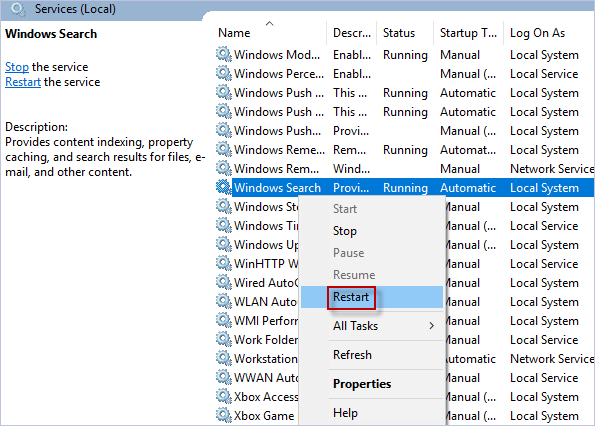This screenshot has height=426, width=595.
Task: Select the Windows Mod... service name
Action: (277, 55)
